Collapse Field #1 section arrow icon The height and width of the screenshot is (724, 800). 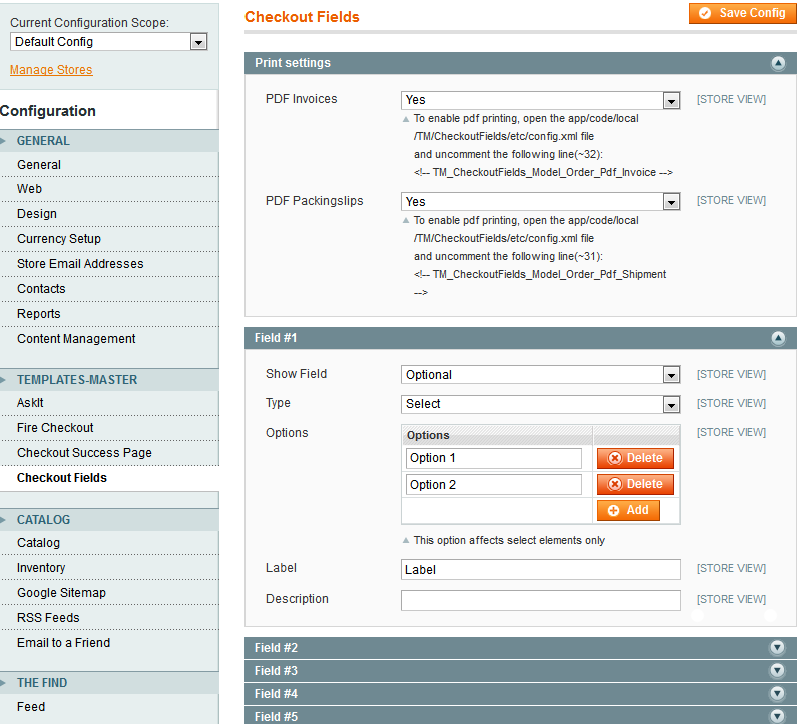click(x=778, y=339)
